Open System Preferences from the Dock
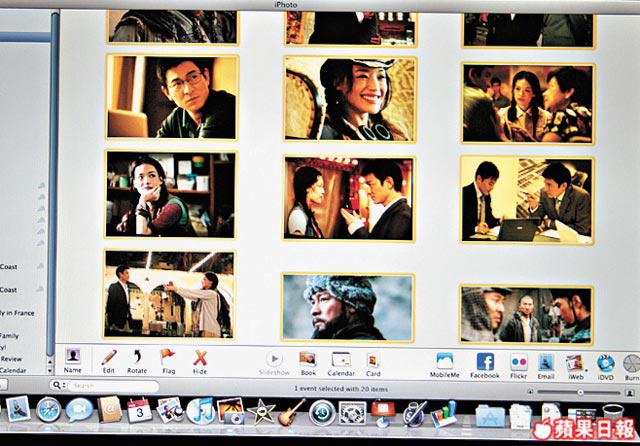The width and height of the screenshot is (640, 446). click(x=353, y=413)
